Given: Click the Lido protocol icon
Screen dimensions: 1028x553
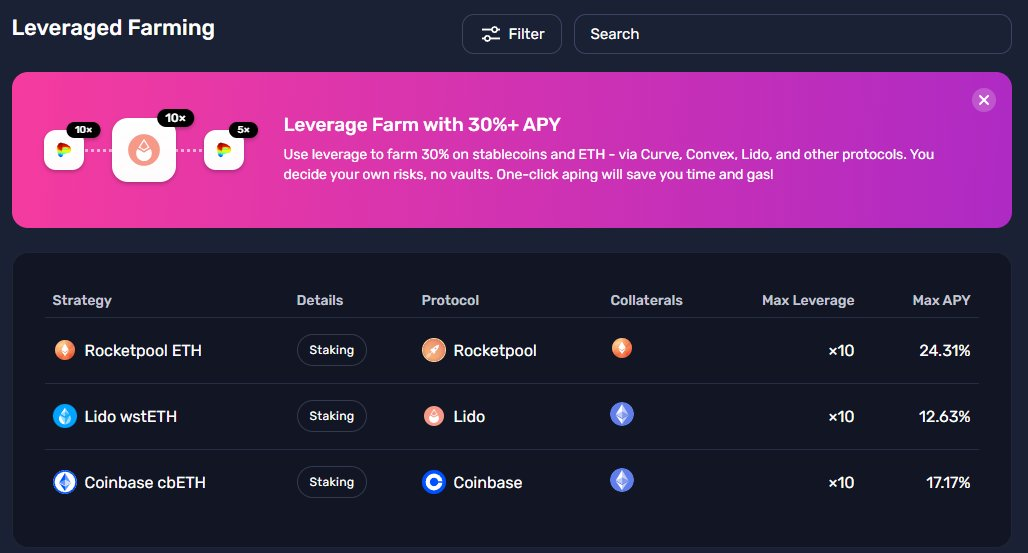Looking at the screenshot, I should pyautogui.click(x=434, y=416).
